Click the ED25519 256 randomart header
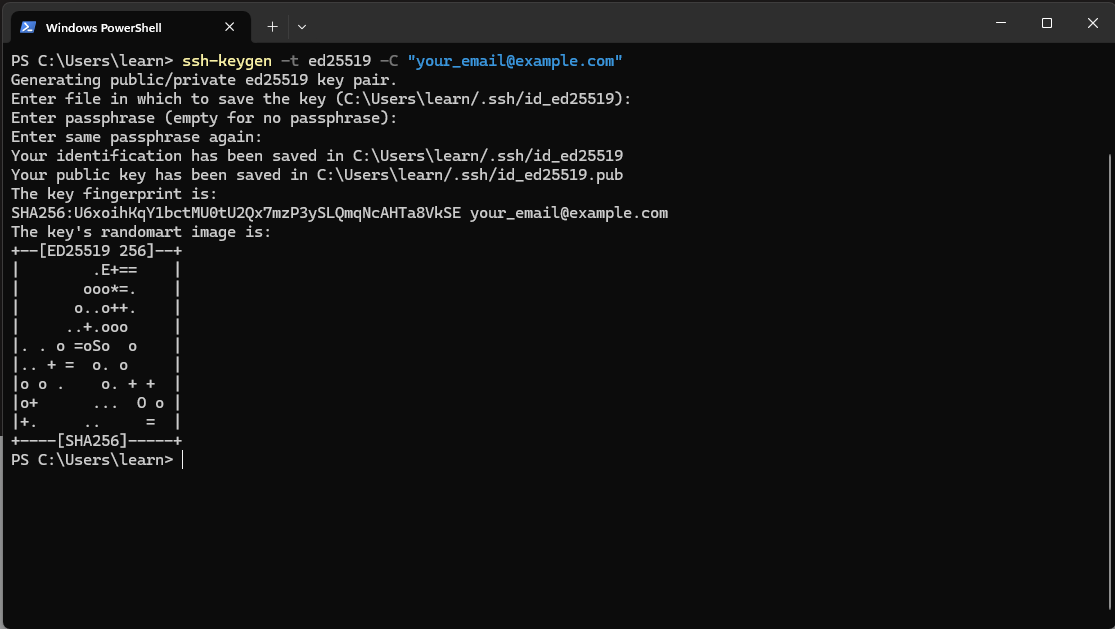 tap(96, 250)
